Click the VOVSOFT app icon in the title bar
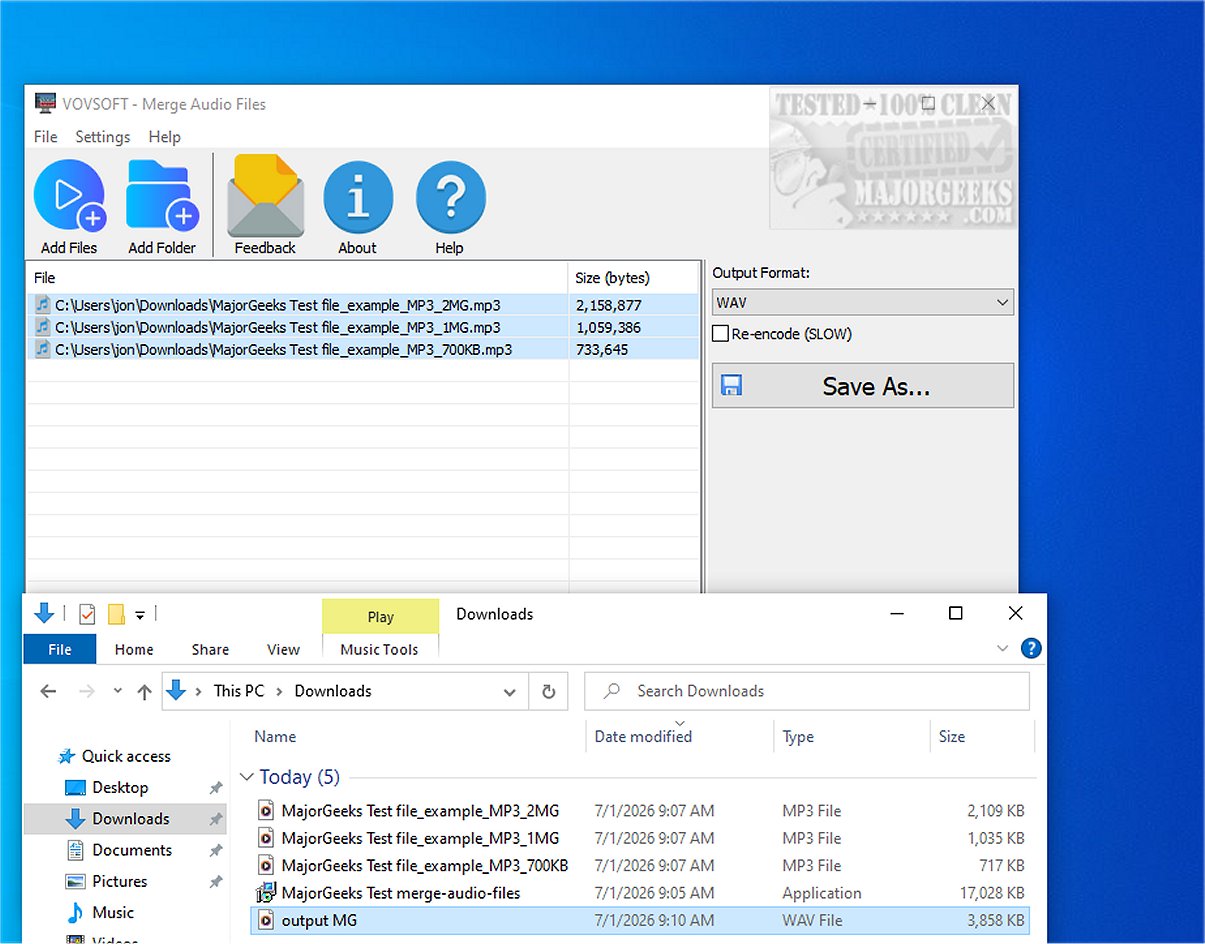The width and height of the screenshot is (1205, 944). point(45,103)
